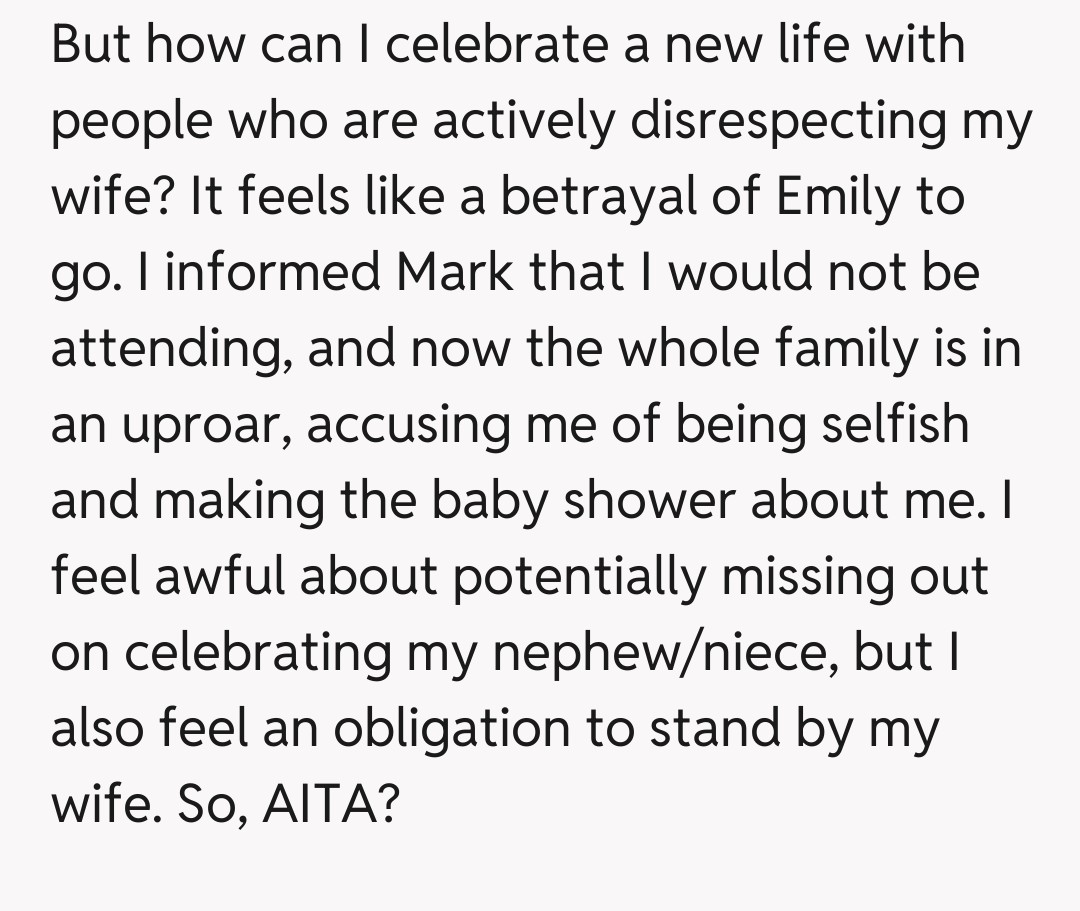
Task: Click the word "informed" in the text
Action: 269,272
